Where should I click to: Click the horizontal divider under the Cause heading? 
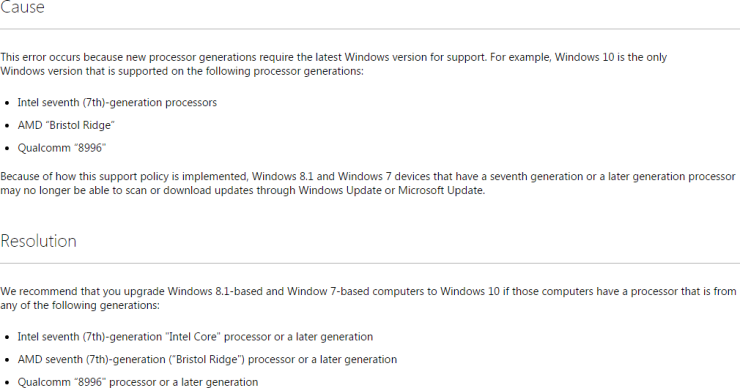370,29
